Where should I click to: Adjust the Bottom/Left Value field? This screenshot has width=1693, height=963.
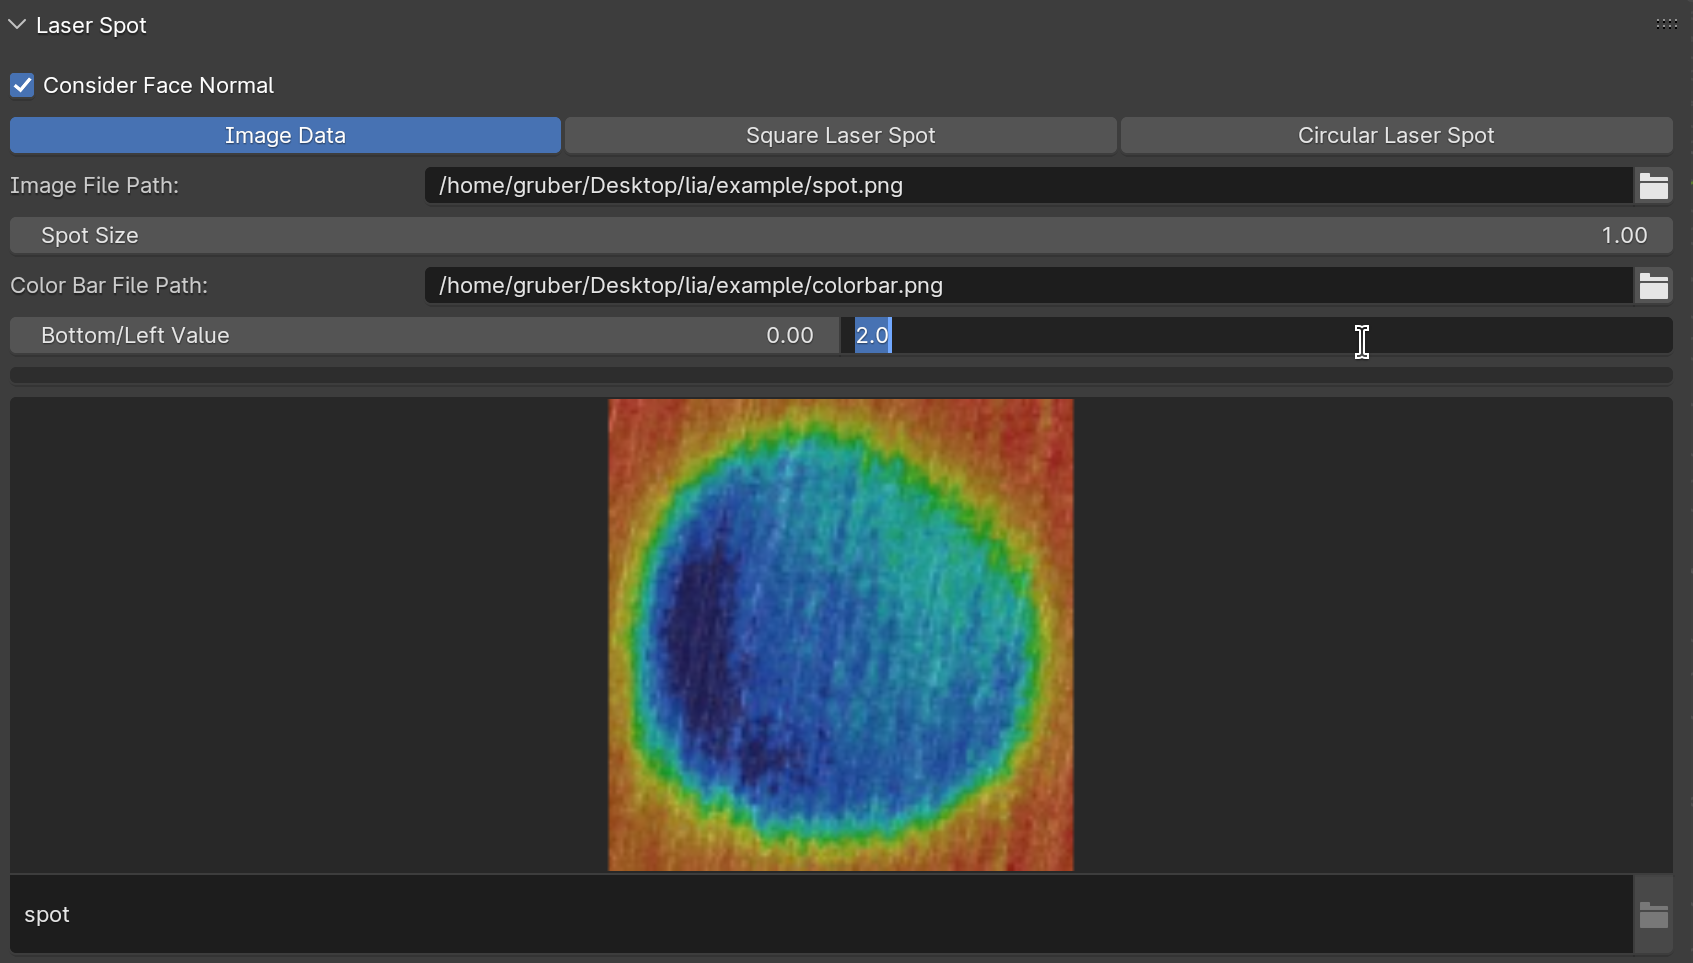[425, 335]
